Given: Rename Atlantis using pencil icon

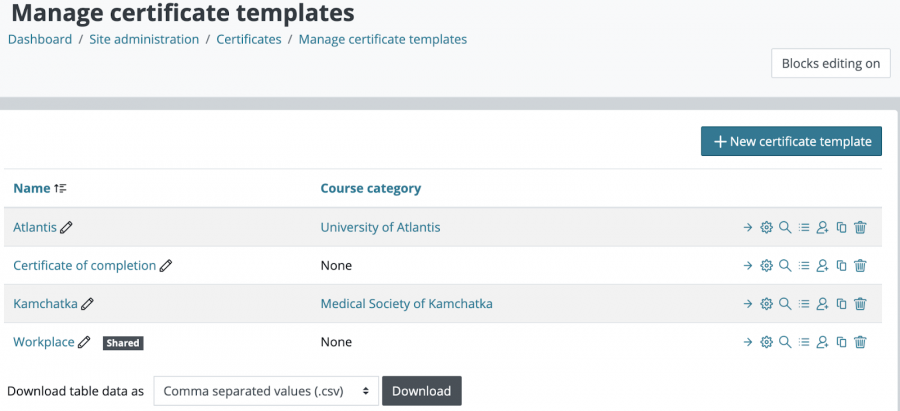Looking at the screenshot, I should click(x=67, y=227).
